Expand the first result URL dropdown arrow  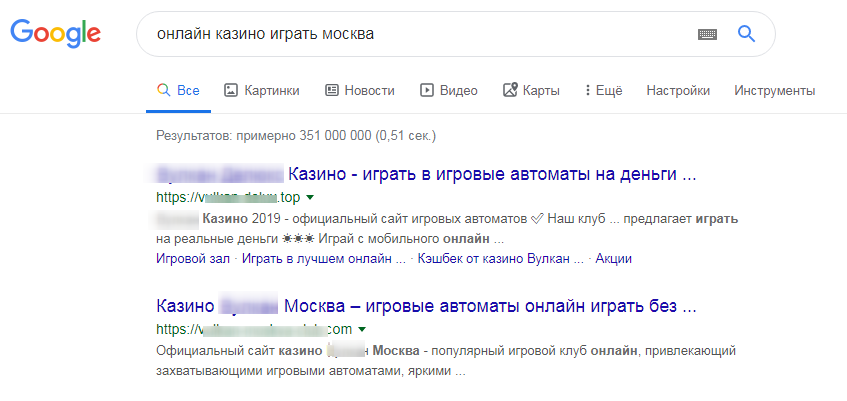pyautogui.click(x=310, y=197)
